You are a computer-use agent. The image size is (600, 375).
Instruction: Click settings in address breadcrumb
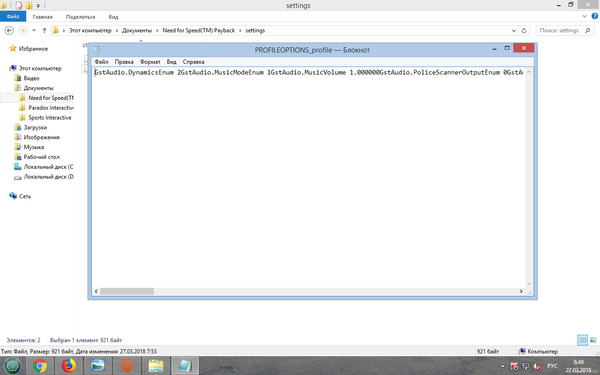(x=255, y=31)
